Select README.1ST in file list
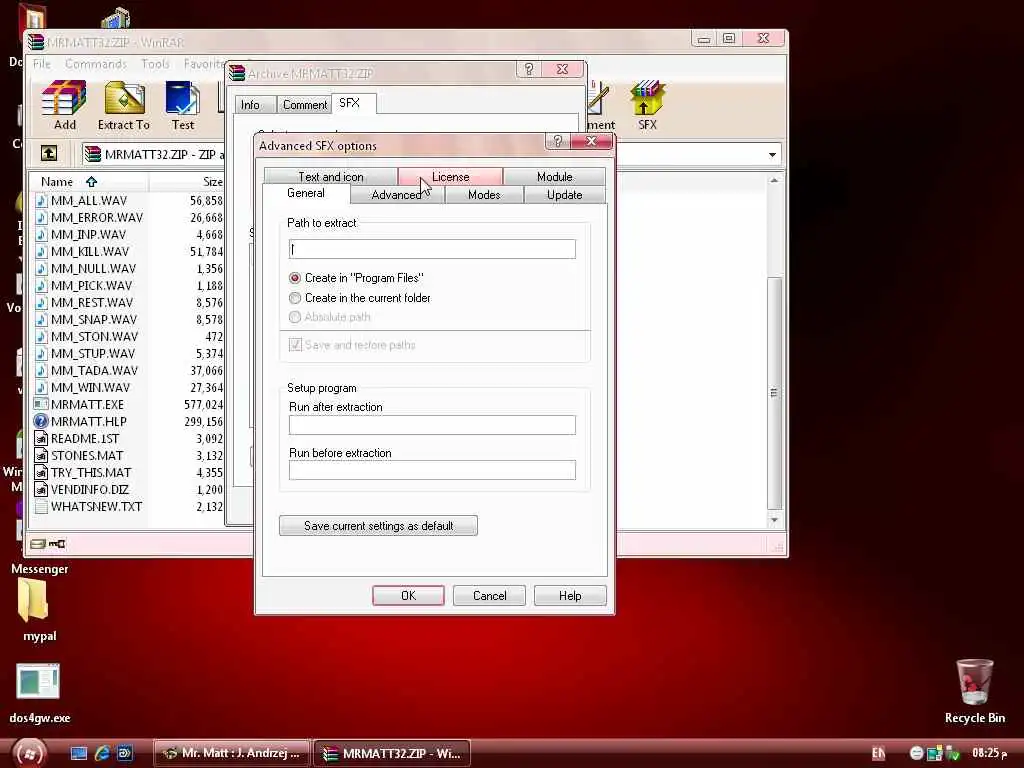The image size is (1024, 768). point(84,438)
